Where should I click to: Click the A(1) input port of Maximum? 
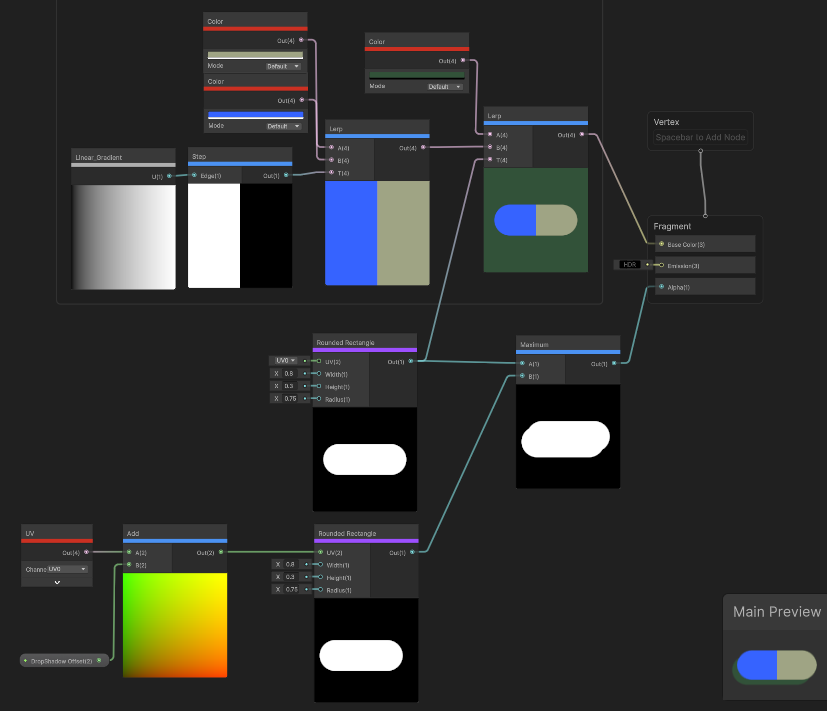522,363
